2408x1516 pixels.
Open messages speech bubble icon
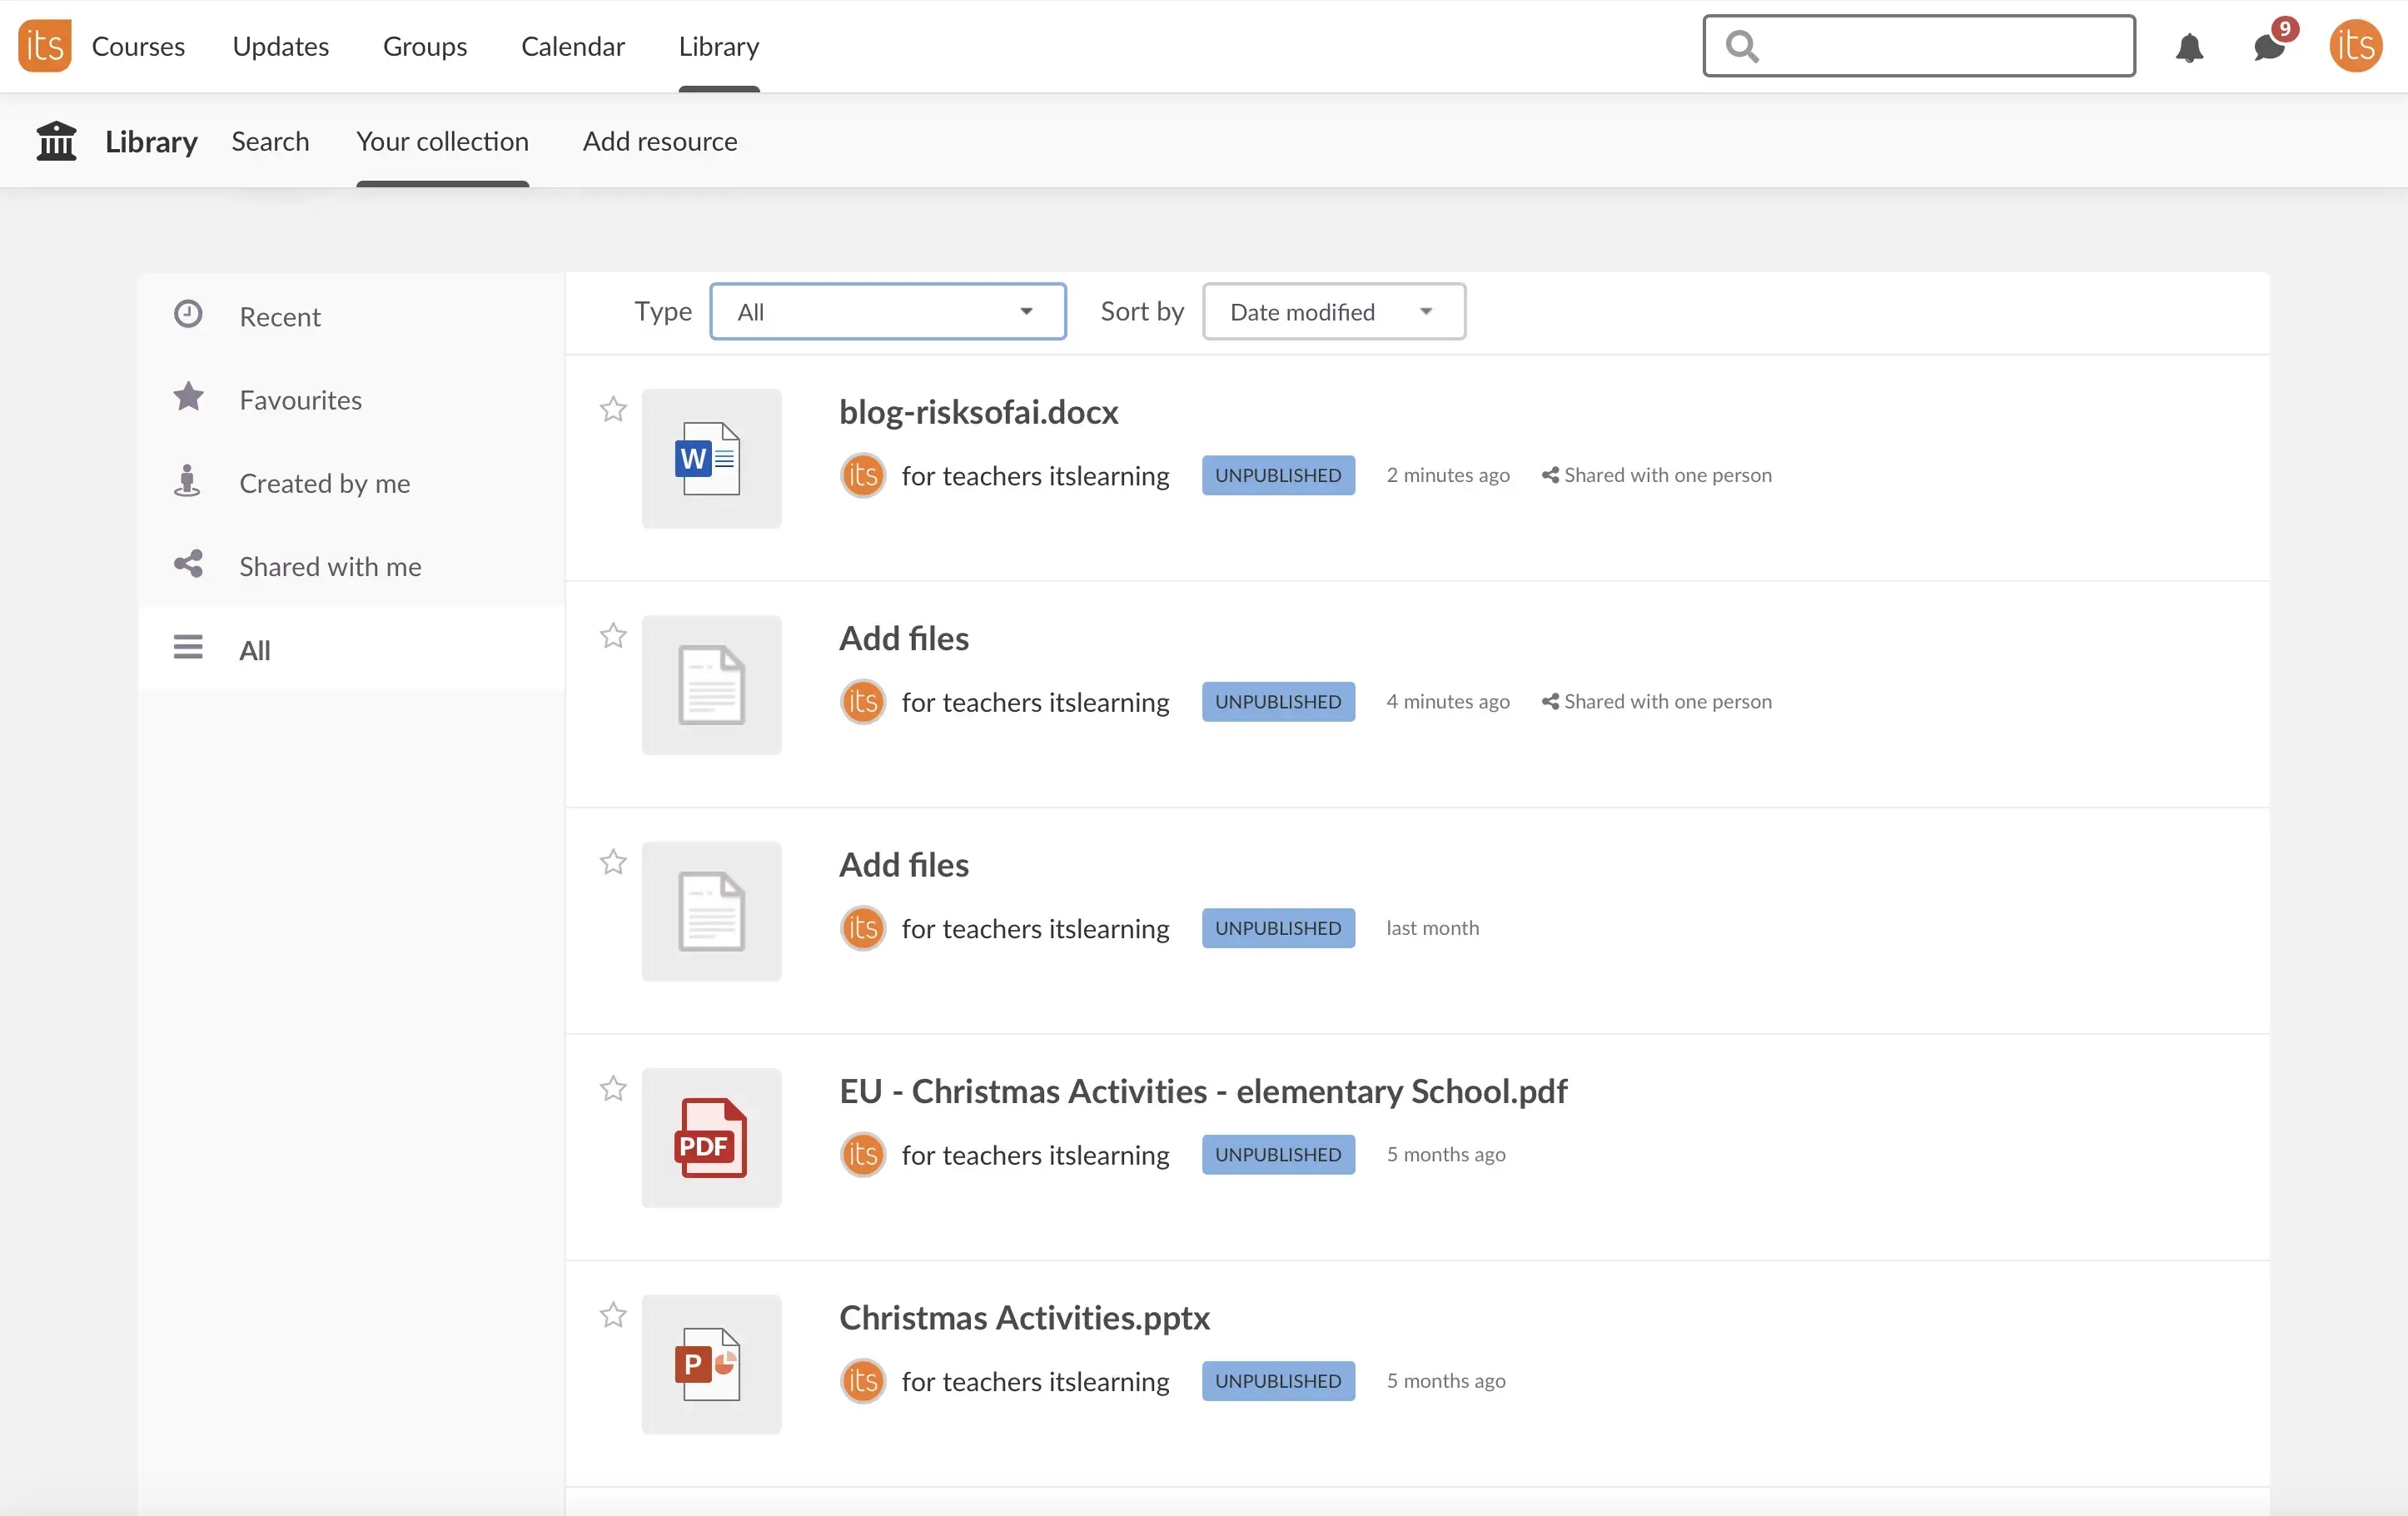click(2269, 47)
